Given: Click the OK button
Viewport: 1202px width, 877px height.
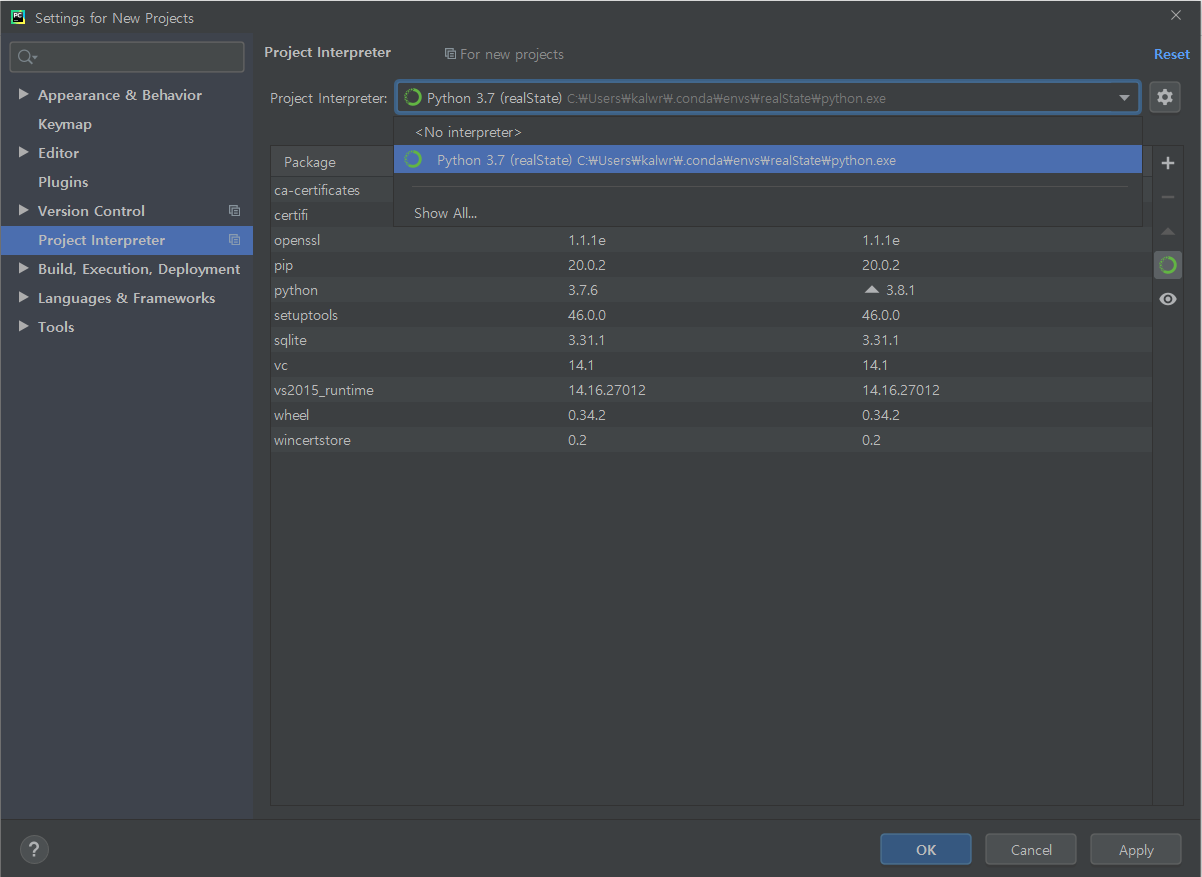Looking at the screenshot, I should click(x=926, y=850).
